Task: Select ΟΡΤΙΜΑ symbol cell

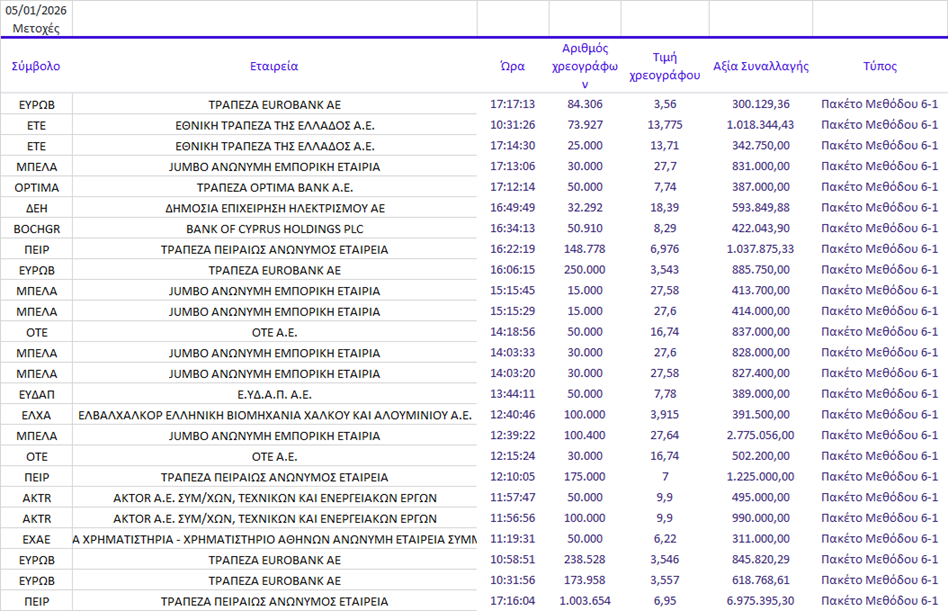Action: (x=36, y=187)
